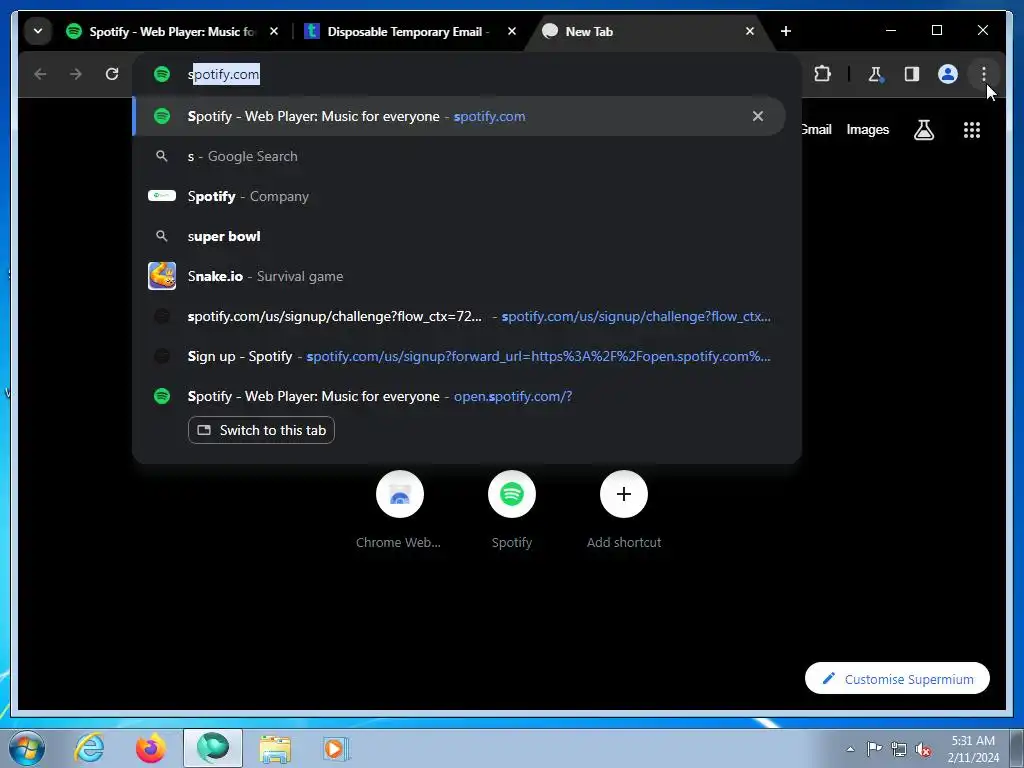
Task: Click the Snake.io game icon
Action: pyautogui.click(x=162, y=276)
